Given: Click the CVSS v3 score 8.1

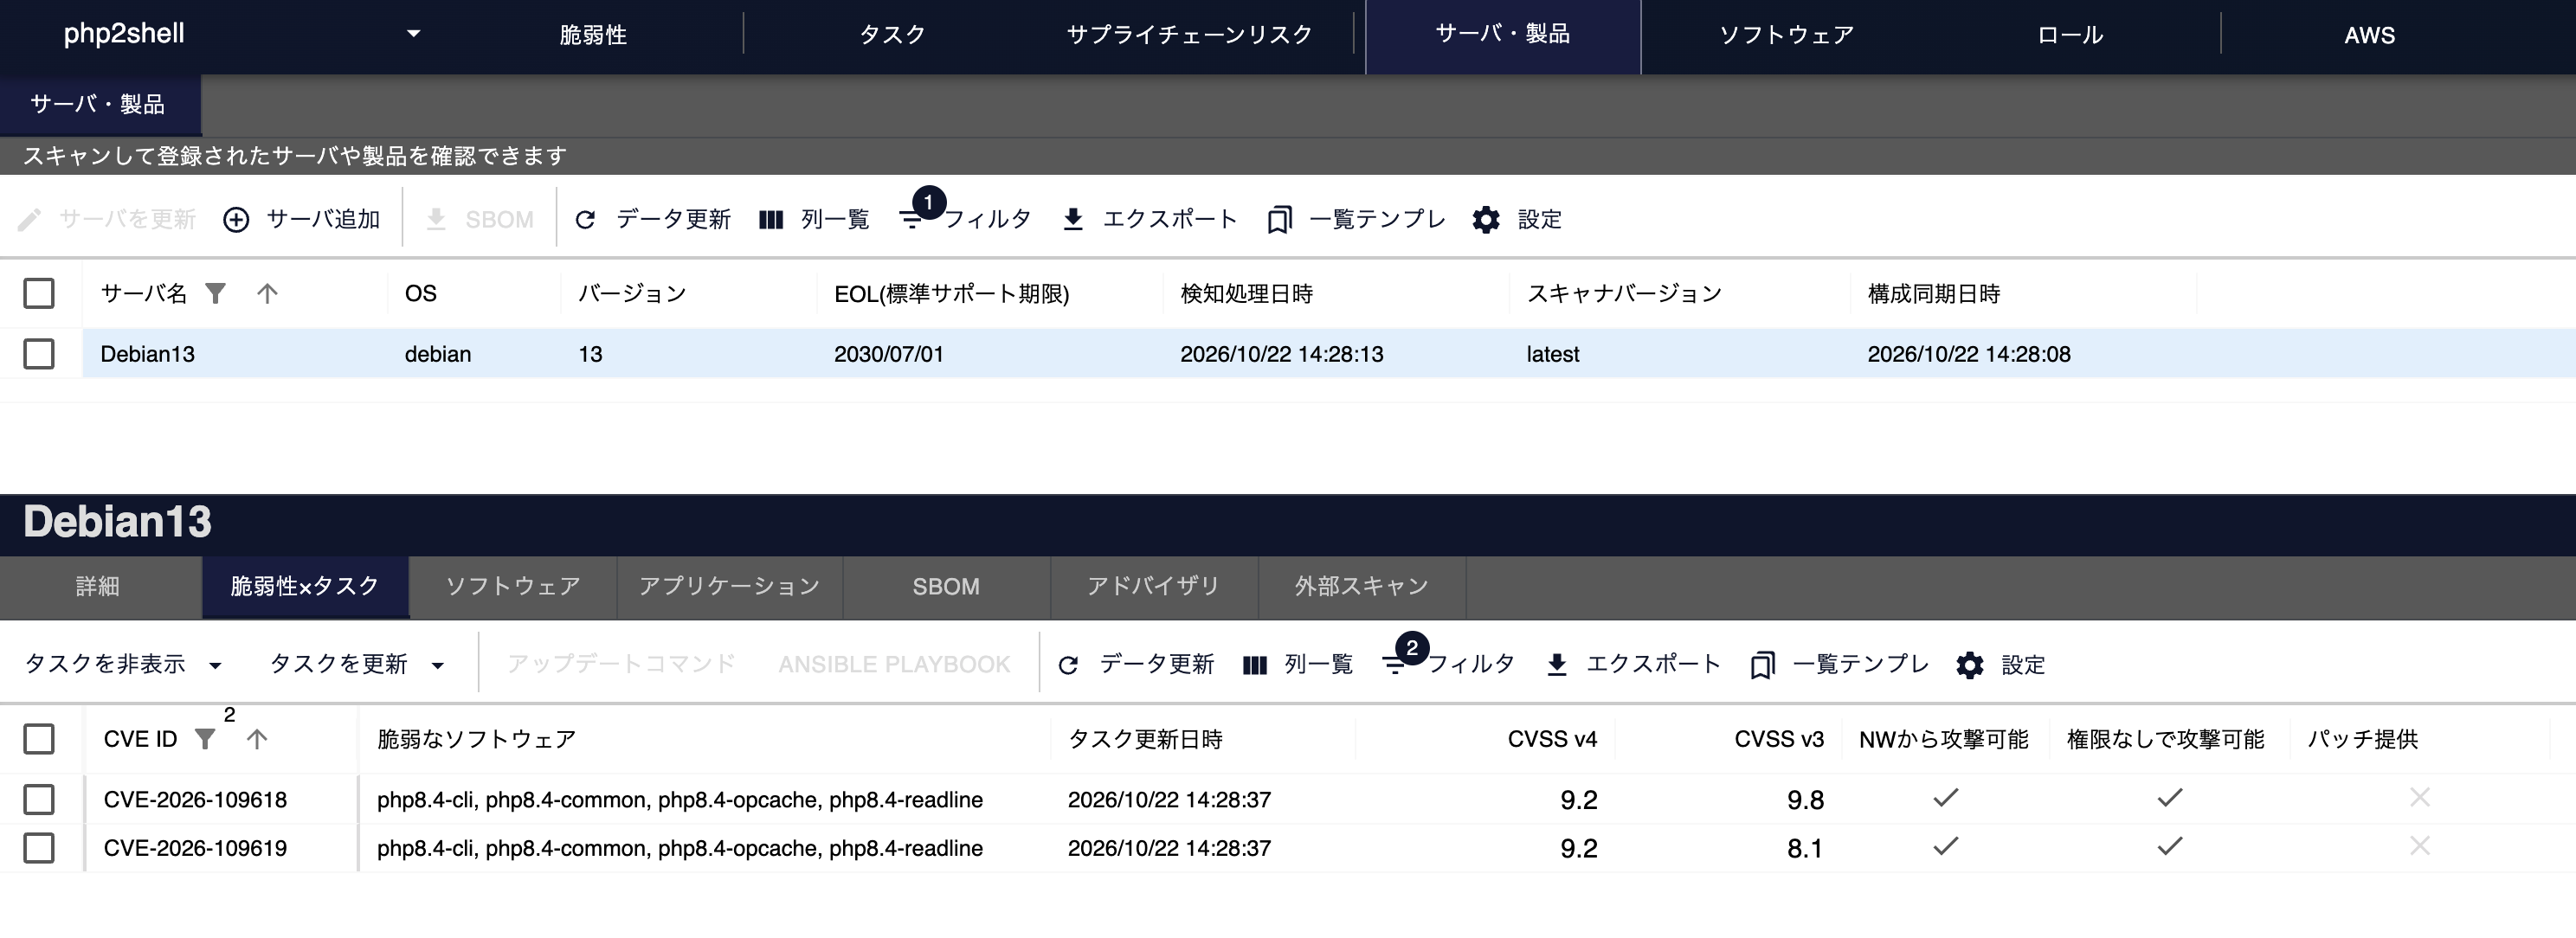Looking at the screenshot, I should 1805,849.
